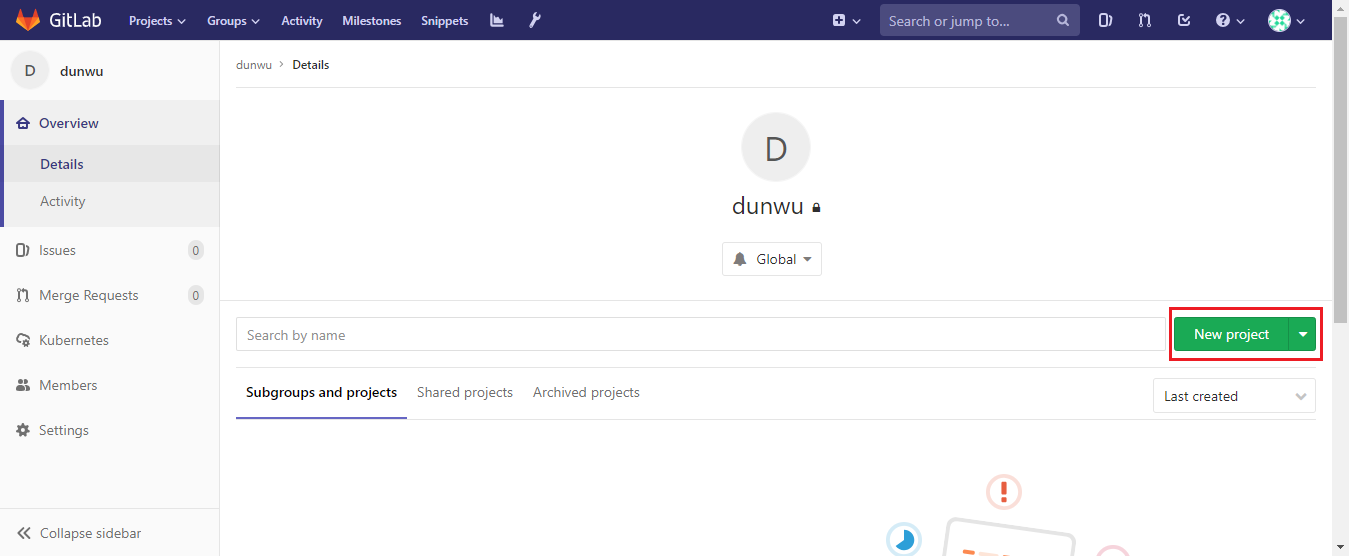1349x556 pixels.
Task: Click the Merge Requests sidebar icon
Action: [23, 295]
